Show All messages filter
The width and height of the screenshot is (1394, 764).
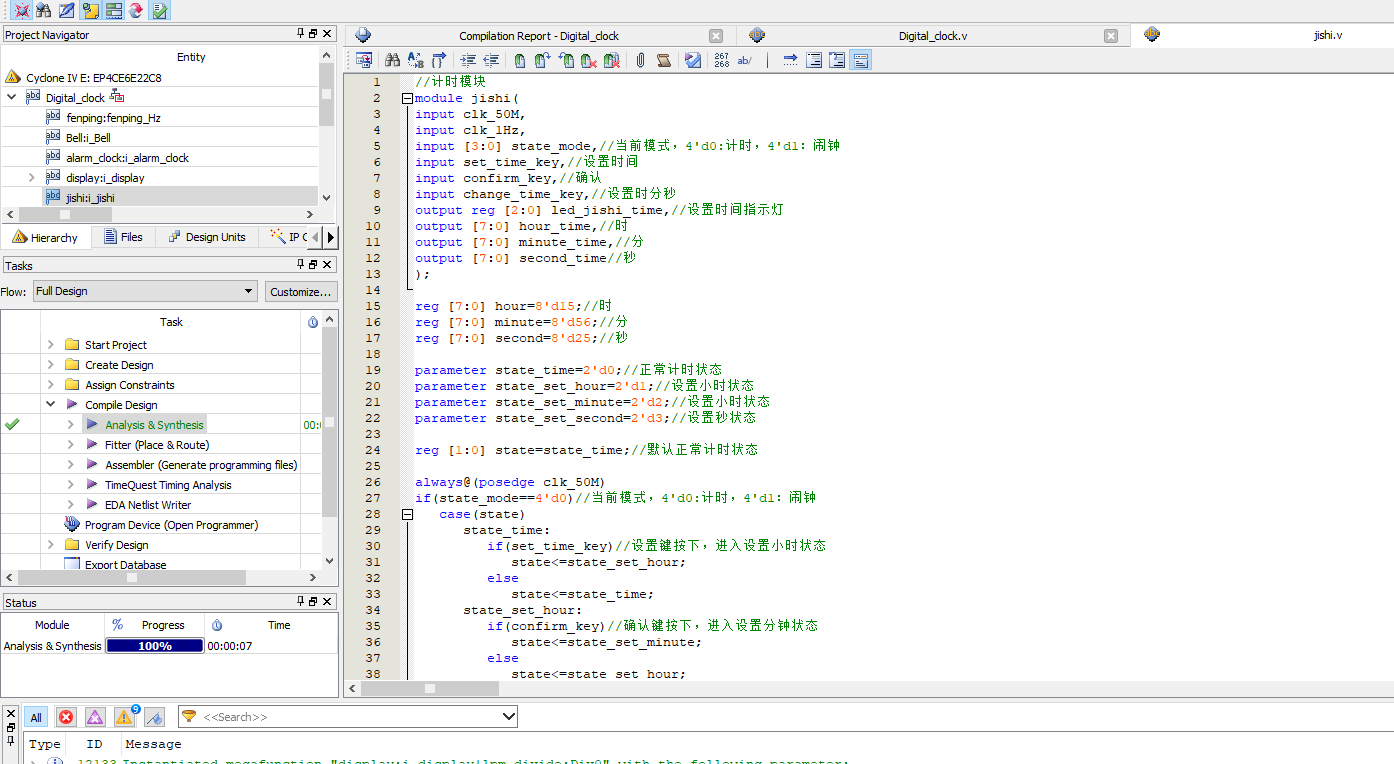point(36,717)
